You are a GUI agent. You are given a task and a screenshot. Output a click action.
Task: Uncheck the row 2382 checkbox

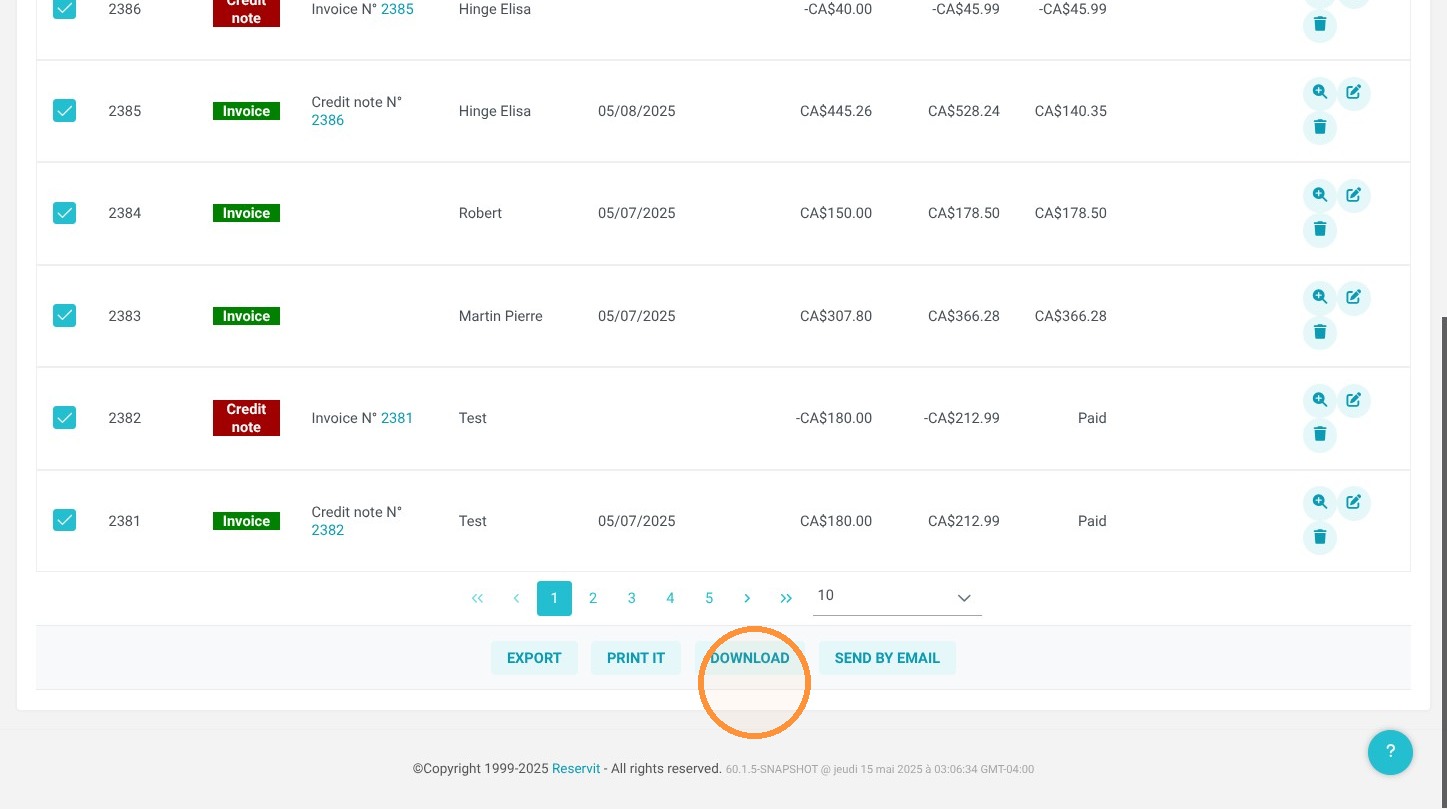[64, 418]
